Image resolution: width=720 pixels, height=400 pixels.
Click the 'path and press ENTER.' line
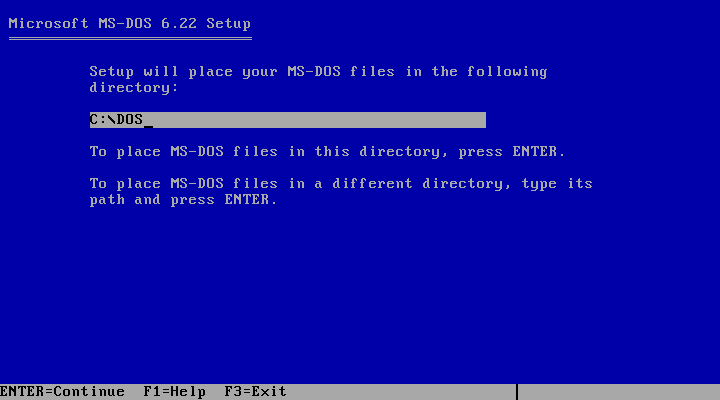click(x=183, y=200)
